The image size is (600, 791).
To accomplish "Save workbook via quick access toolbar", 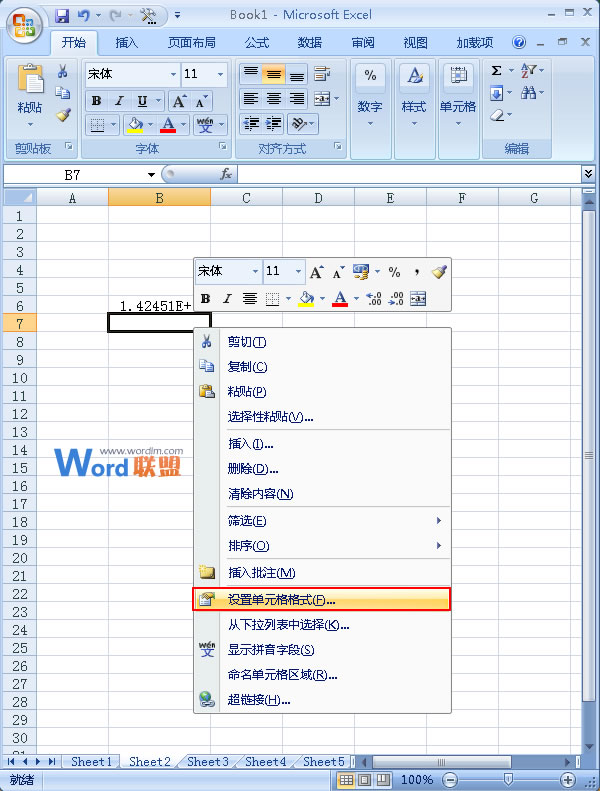I will (62, 16).
